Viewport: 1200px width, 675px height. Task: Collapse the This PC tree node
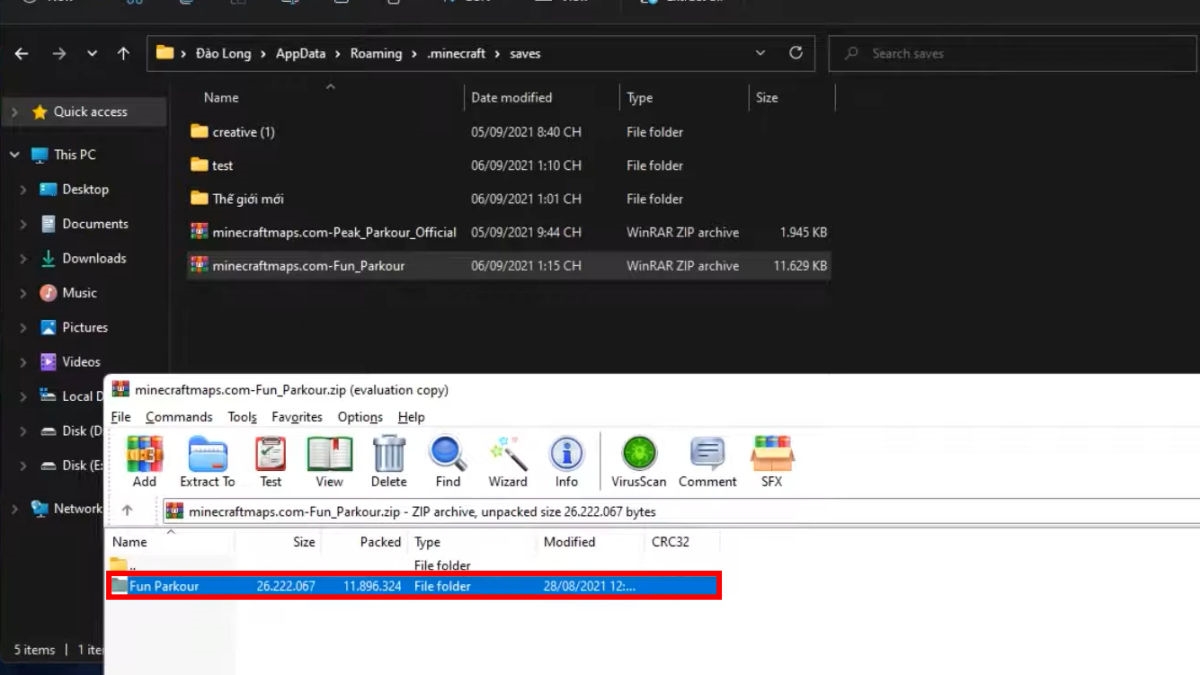pos(14,155)
